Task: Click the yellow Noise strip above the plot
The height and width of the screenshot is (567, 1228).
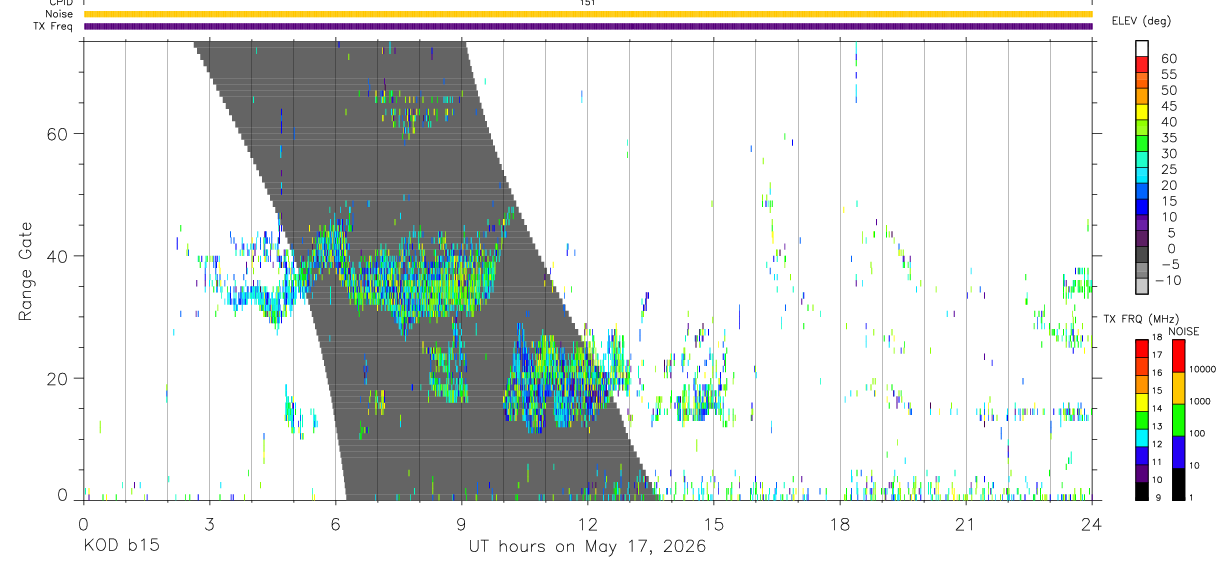Action: tap(588, 14)
